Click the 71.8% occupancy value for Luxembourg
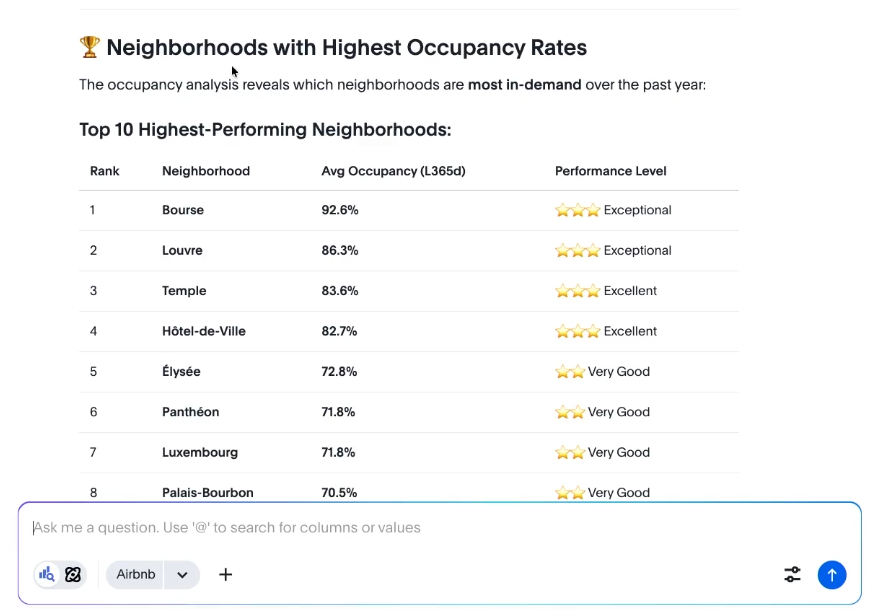Screen dimensions: 870x611 click(338, 452)
